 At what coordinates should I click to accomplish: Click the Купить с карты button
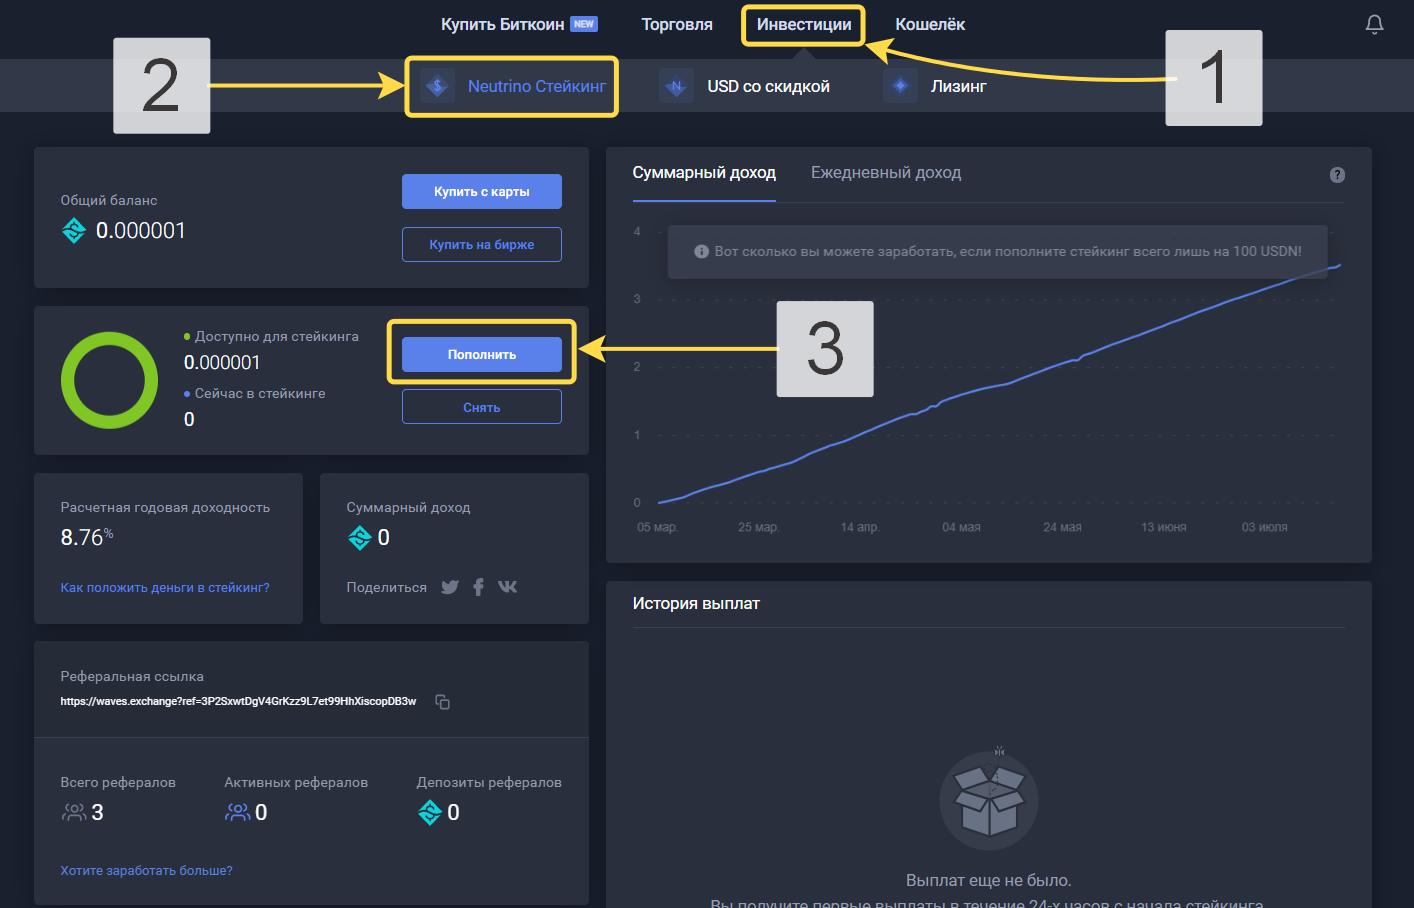pyautogui.click(x=482, y=191)
